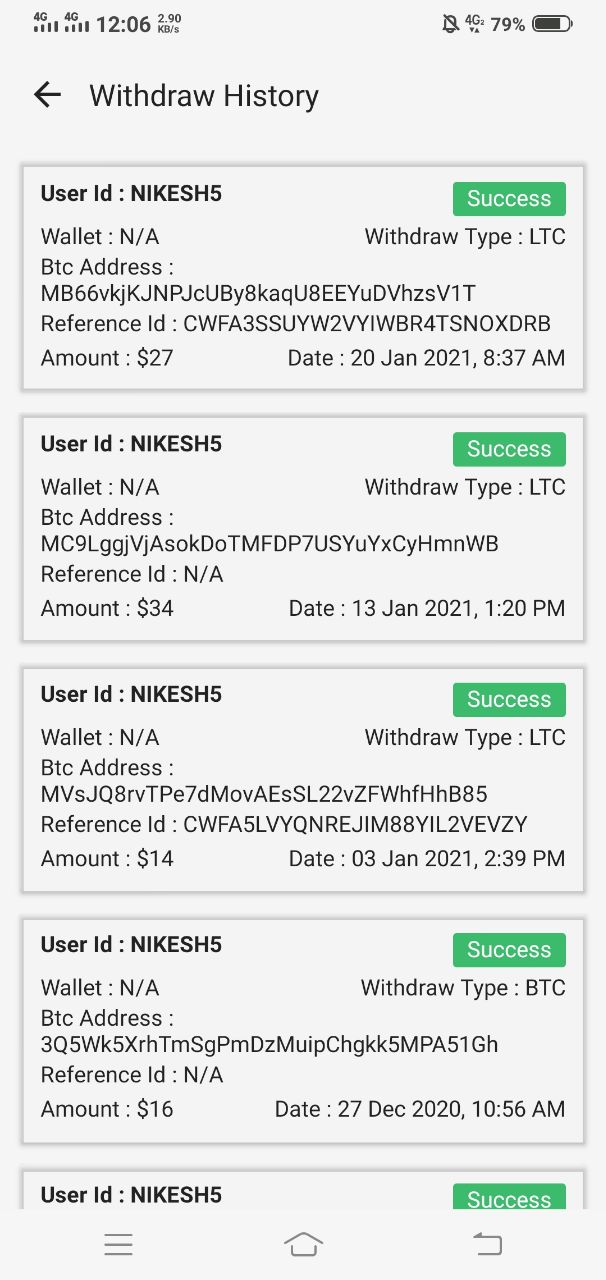Tap the back arrow icon
606x1280 pixels.
[47, 95]
